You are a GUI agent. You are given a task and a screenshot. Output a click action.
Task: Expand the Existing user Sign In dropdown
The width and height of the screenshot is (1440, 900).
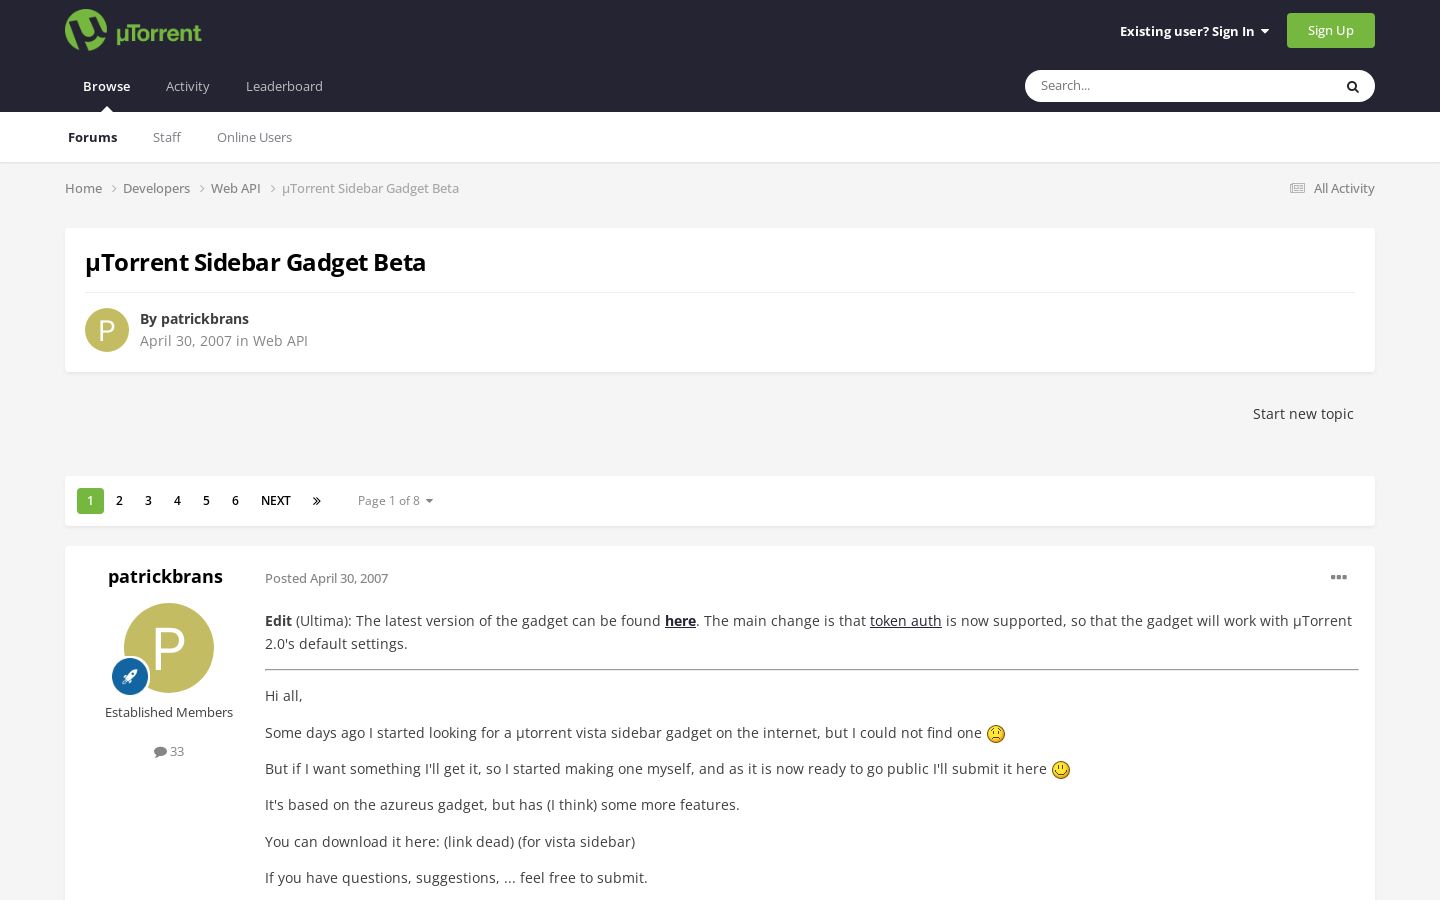pyautogui.click(x=1194, y=31)
